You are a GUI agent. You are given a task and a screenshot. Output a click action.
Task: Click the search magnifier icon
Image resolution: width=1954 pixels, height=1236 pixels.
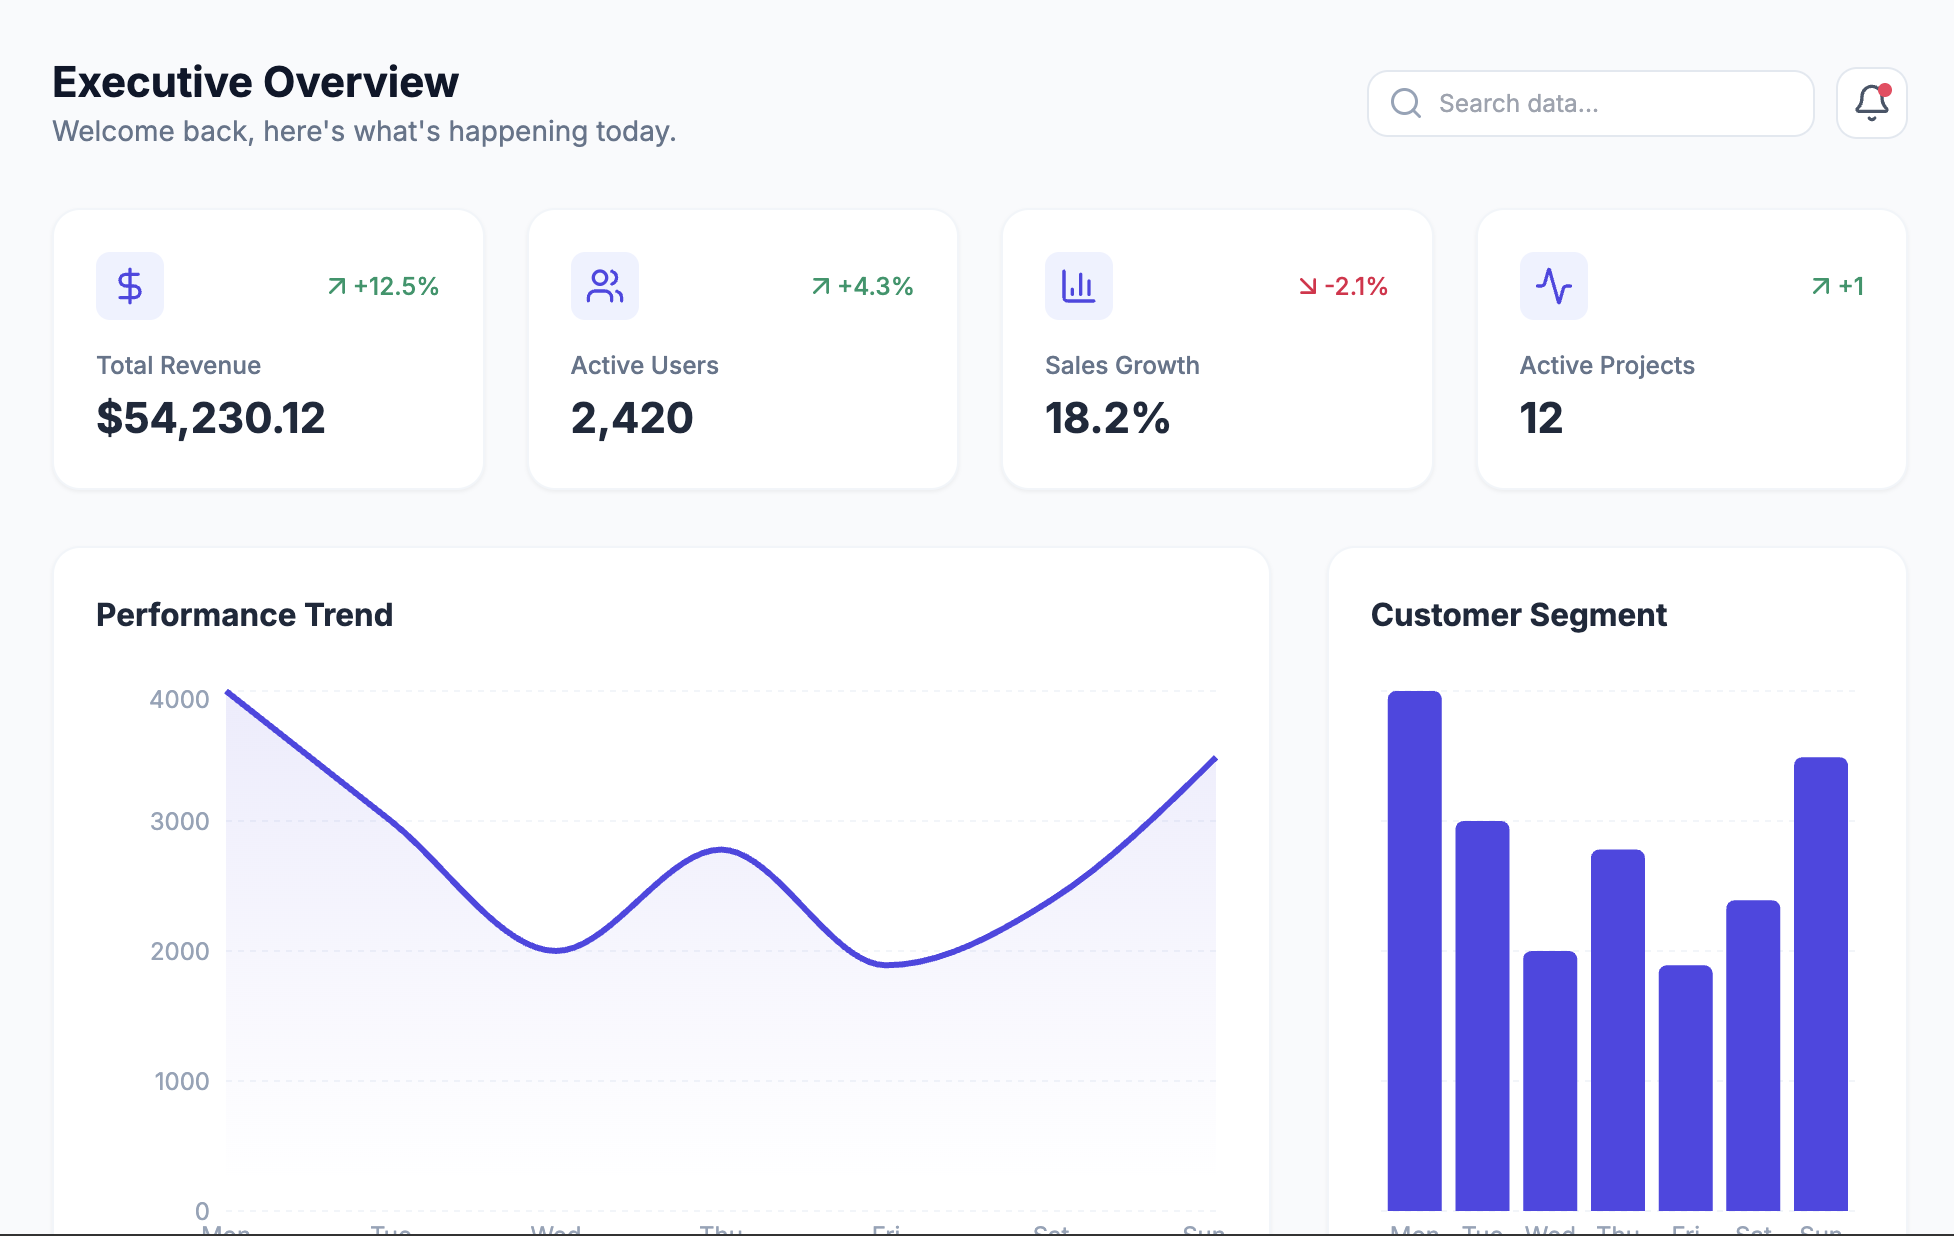pyautogui.click(x=1406, y=103)
